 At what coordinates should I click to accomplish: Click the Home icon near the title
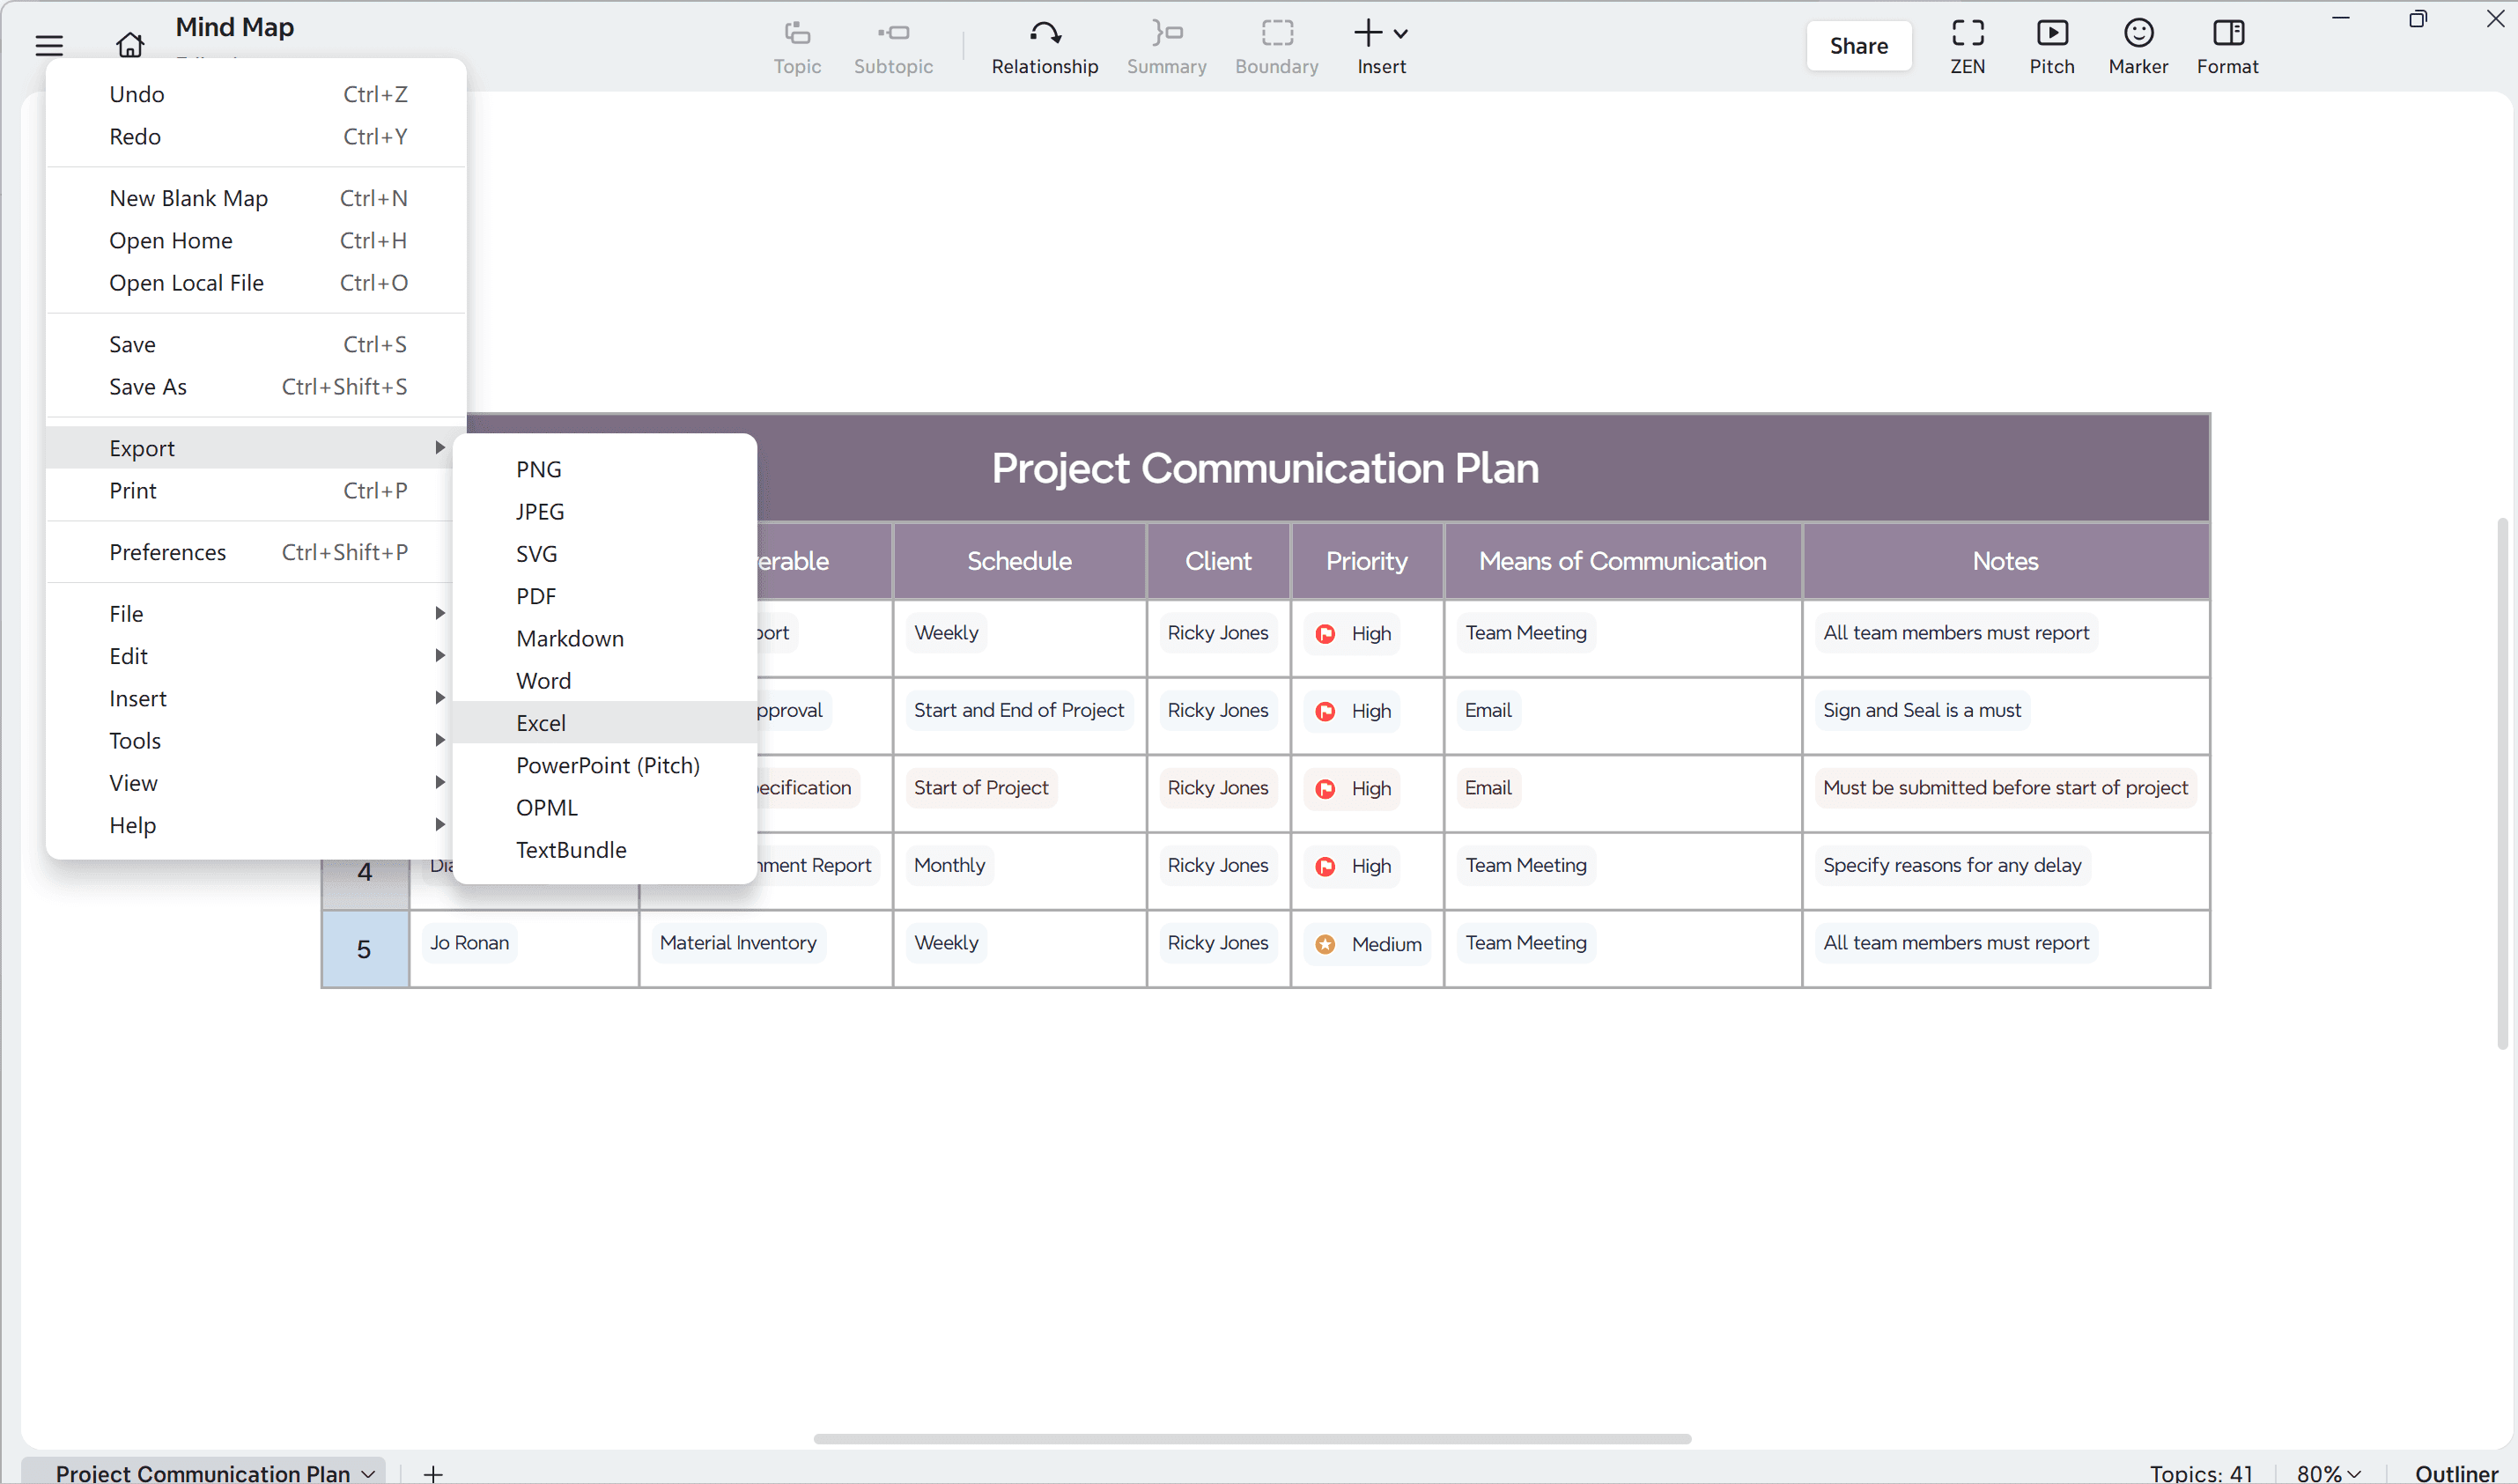[131, 45]
